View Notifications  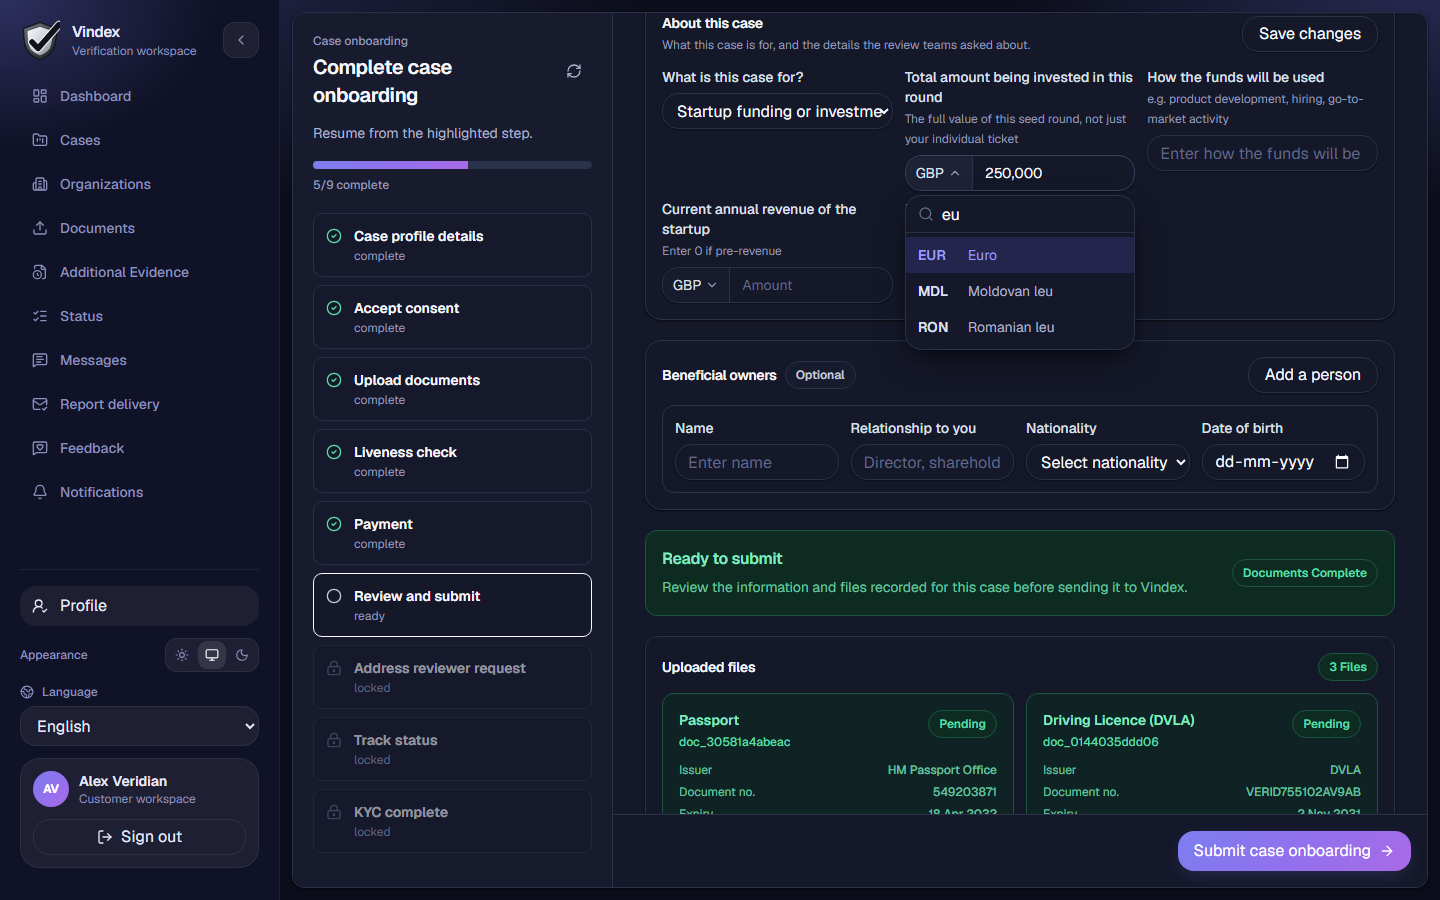pyautogui.click(x=139, y=492)
